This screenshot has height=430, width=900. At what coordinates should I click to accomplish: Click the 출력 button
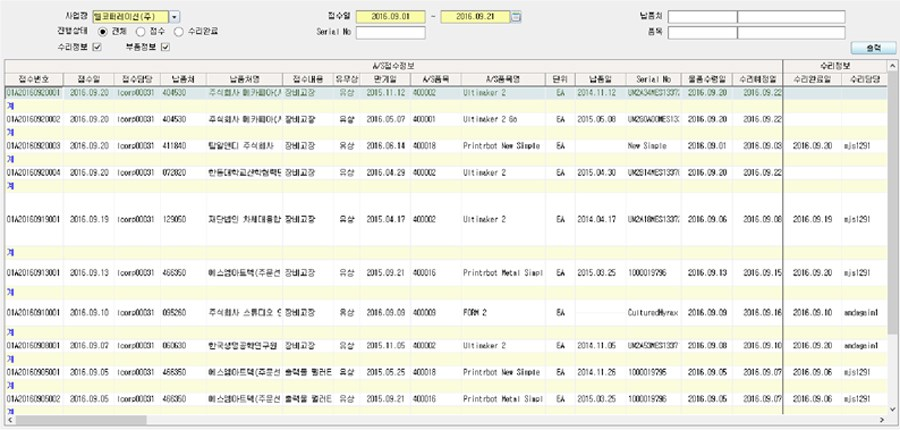(x=873, y=49)
